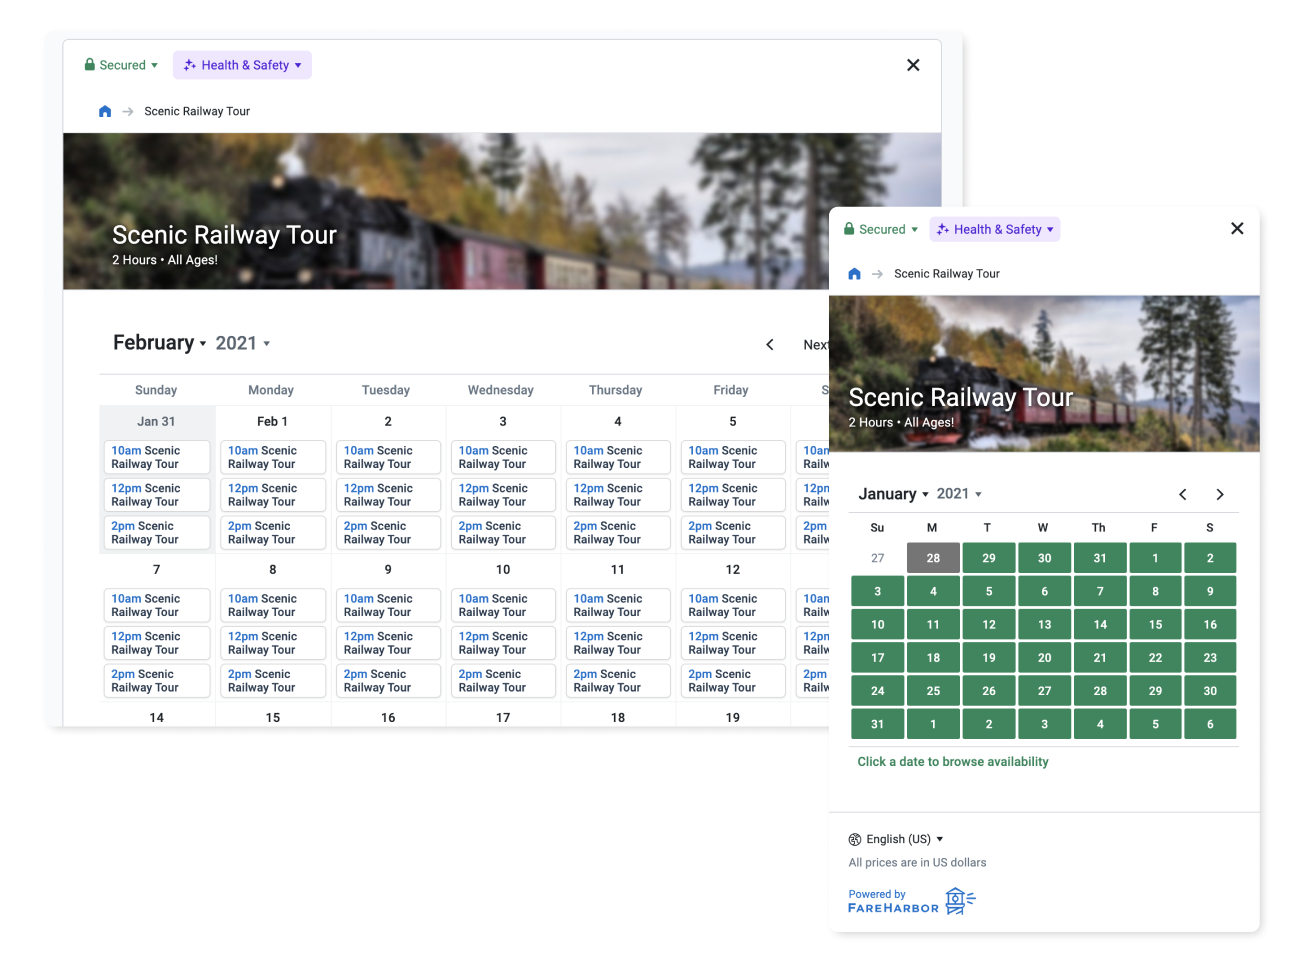This screenshot has width=1310, height=964.
Task: Select the 2pm Scenic Railway Tour on February 11
Action: pyautogui.click(x=618, y=680)
